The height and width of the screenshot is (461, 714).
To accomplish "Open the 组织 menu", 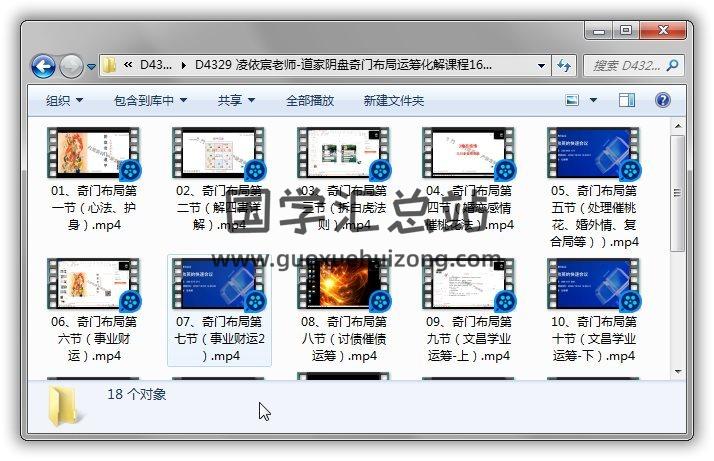I will tap(64, 100).
